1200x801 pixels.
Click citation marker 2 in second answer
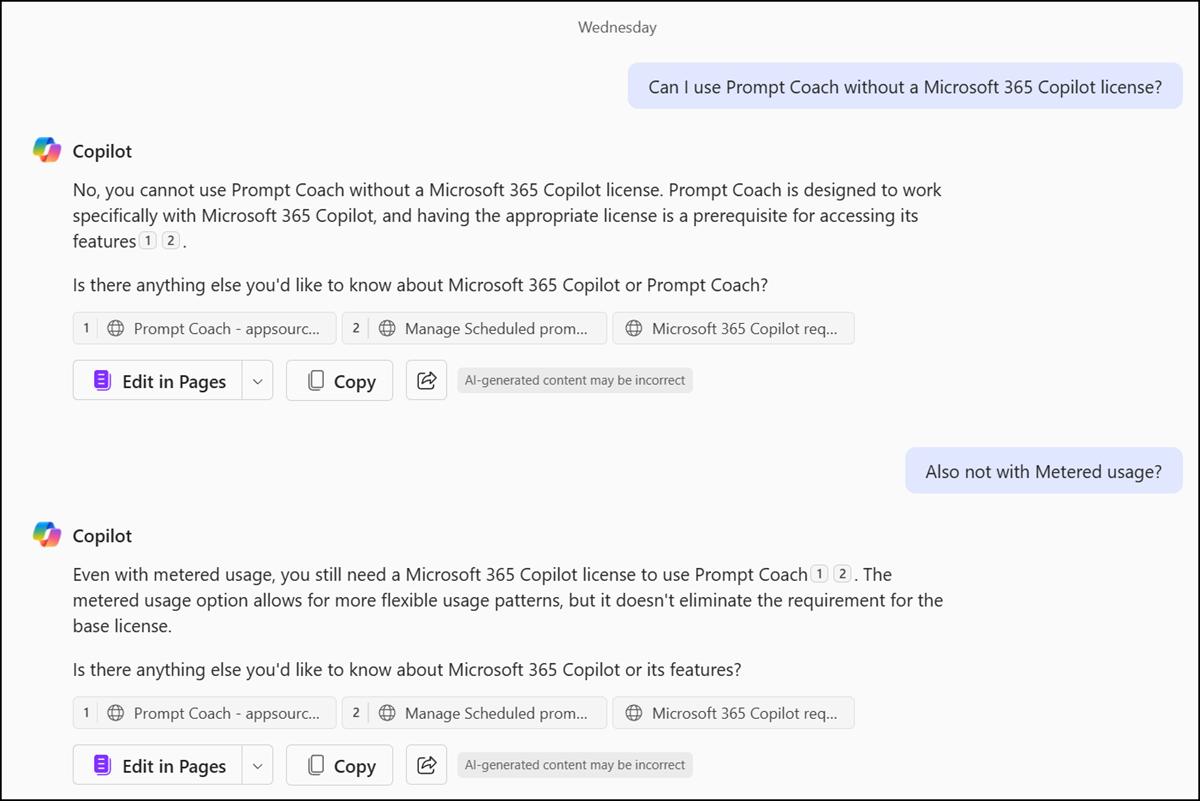coord(843,574)
